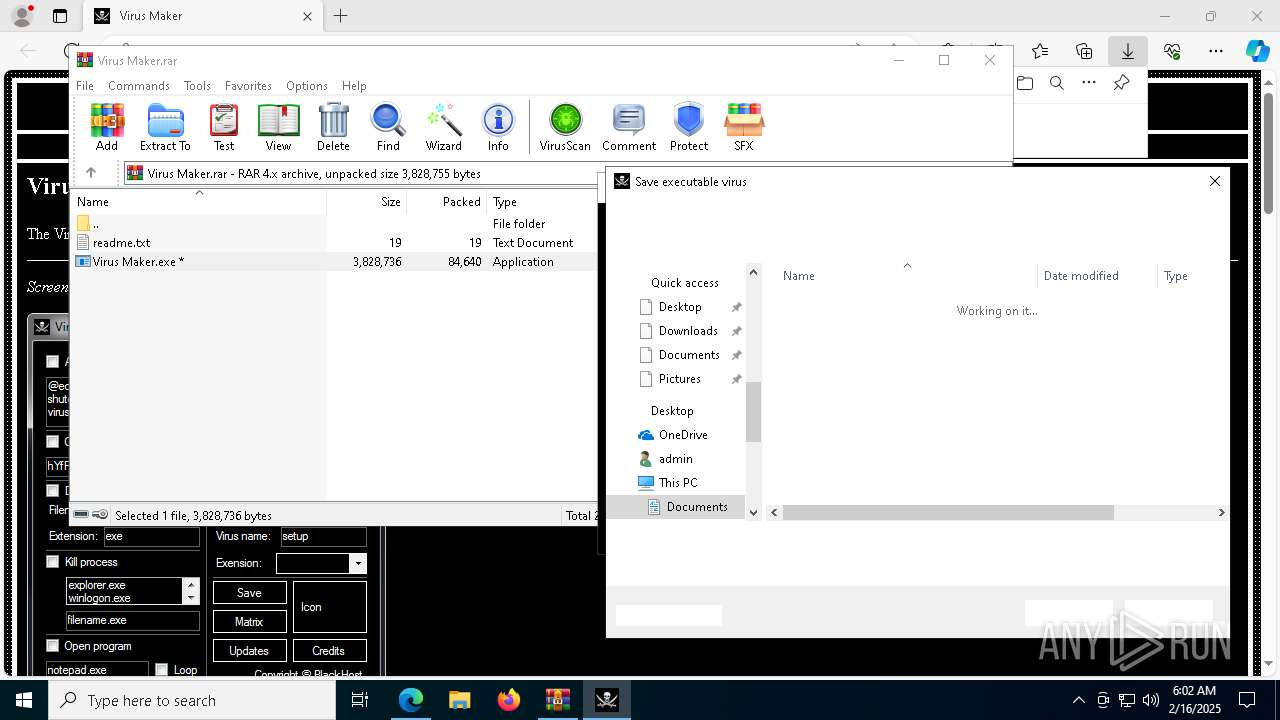This screenshot has width=1280, height=720.
Task: Open More options ellipsis in downloads panel
Action: coord(1089,83)
